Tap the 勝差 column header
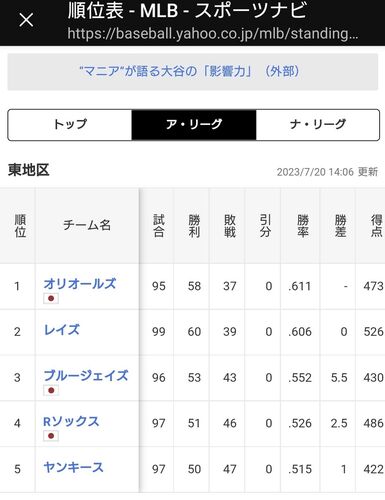385x500 pixels. pos(340,226)
